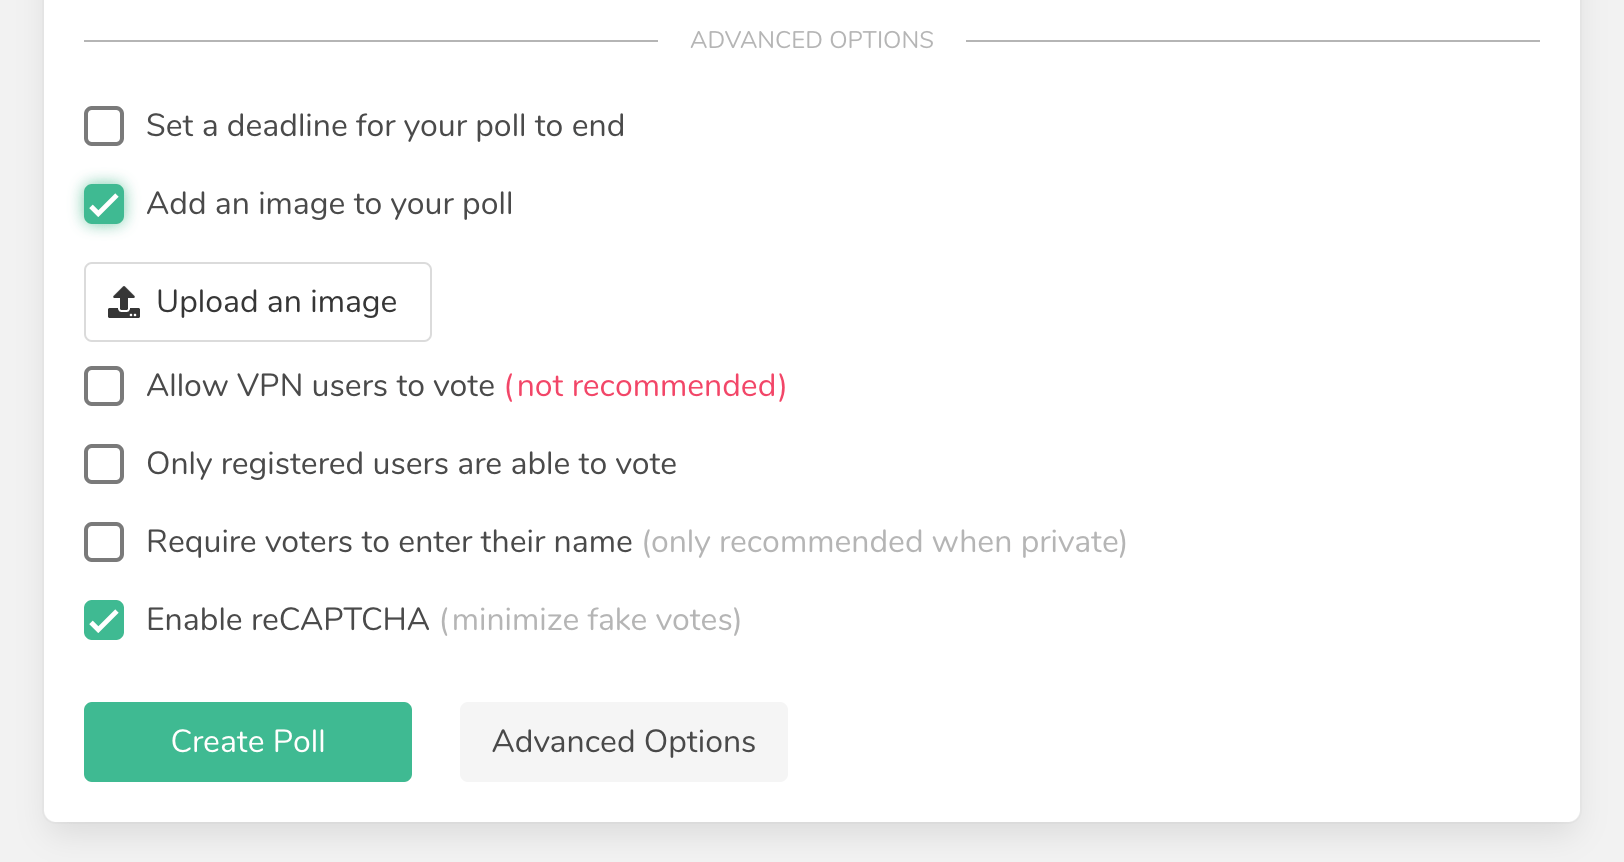The width and height of the screenshot is (1624, 862).
Task: Click the ADVANCED OPTIONS section header
Action: [x=811, y=39]
